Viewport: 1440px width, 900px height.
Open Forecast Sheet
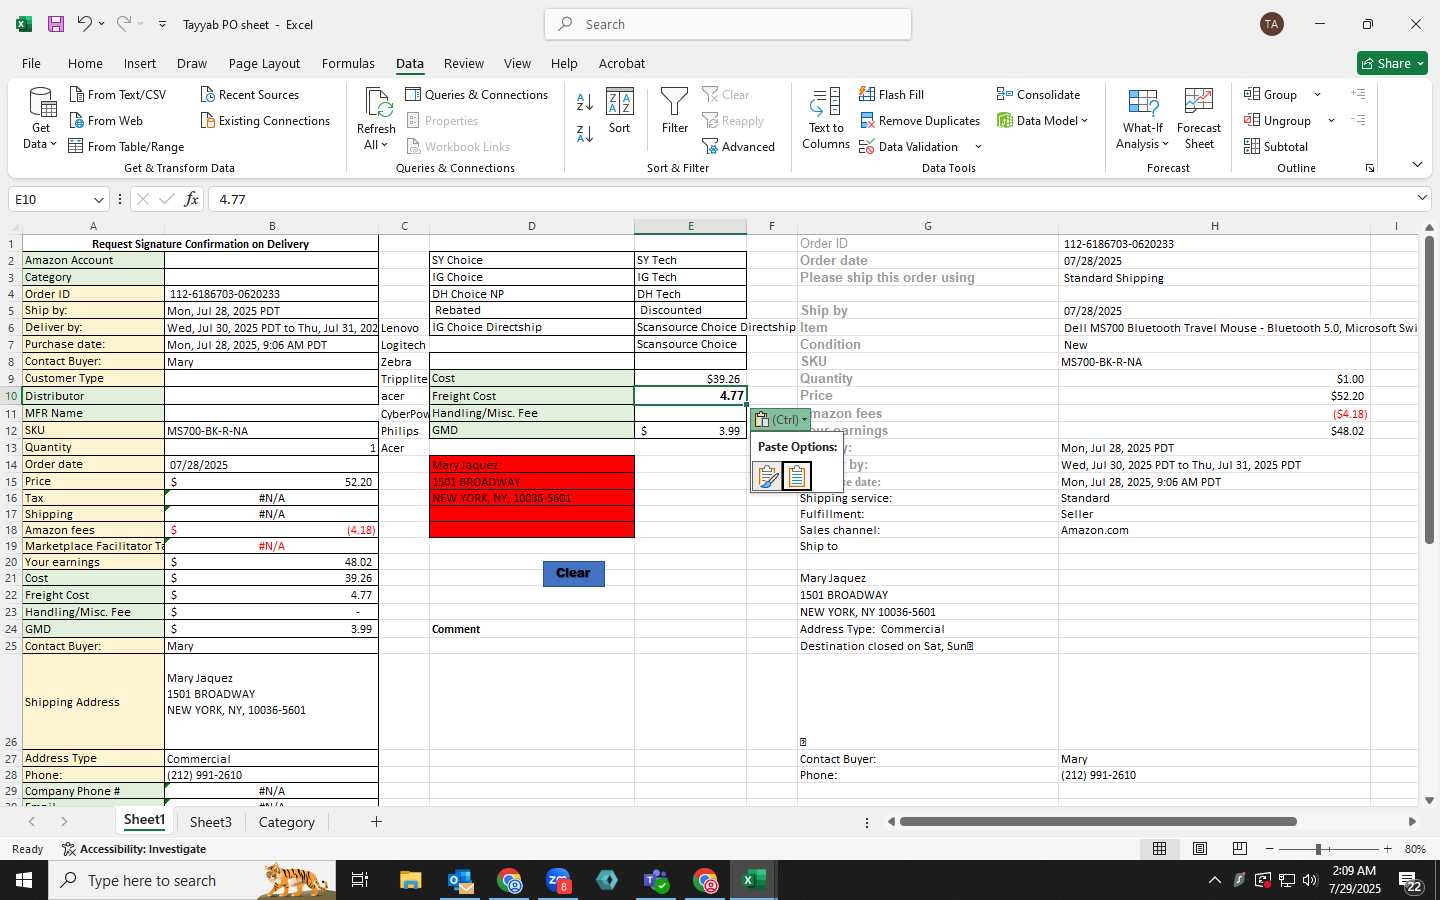pyautogui.click(x=1199, y=119)
